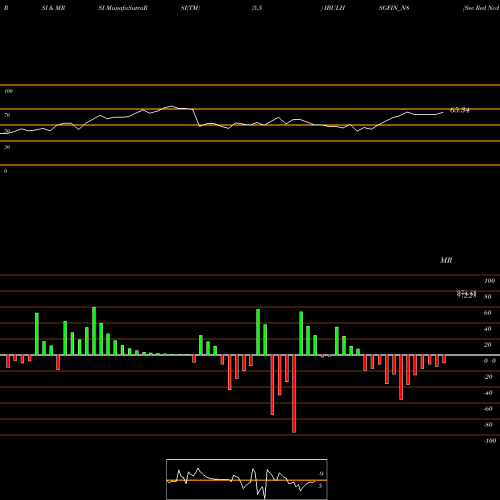
Task: Click the -80 label on MR axis
Action: pos(488,425)
